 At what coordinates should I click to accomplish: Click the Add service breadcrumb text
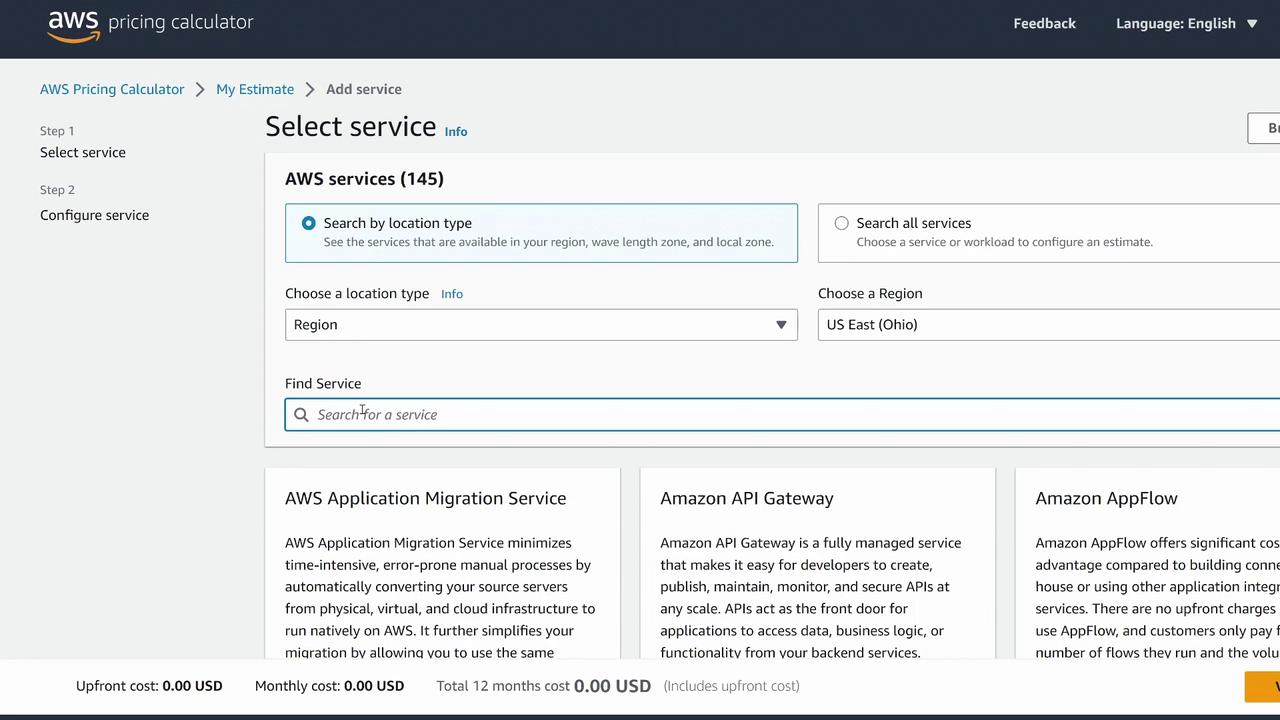click(x=364, y=89)
